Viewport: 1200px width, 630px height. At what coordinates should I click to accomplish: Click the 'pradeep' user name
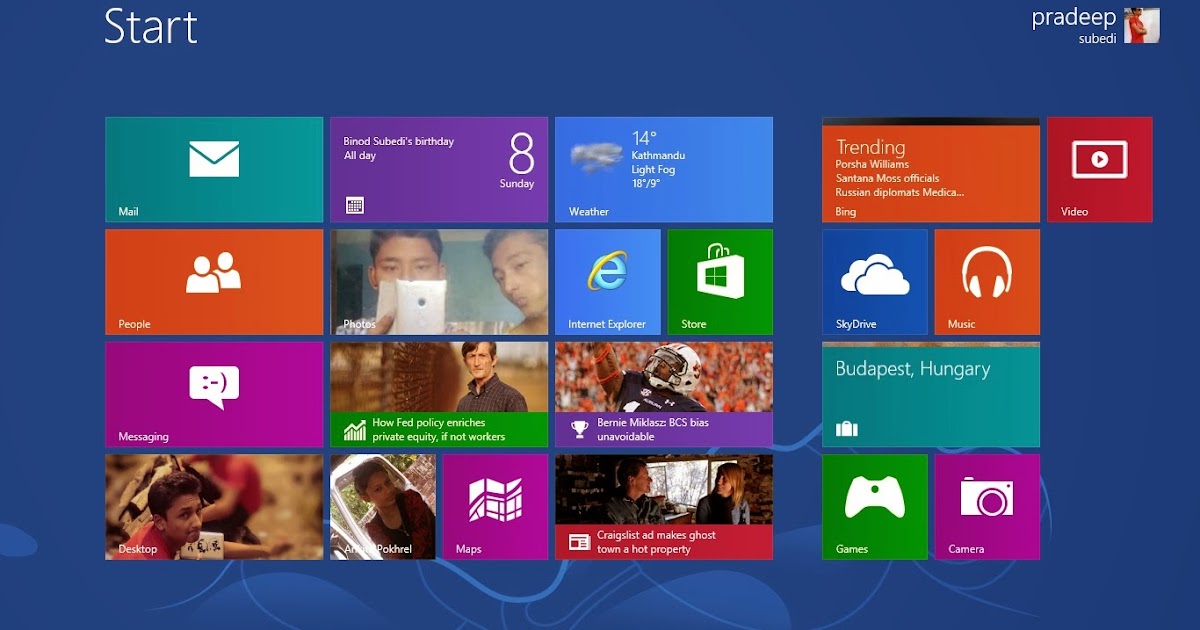[1074, 19]
